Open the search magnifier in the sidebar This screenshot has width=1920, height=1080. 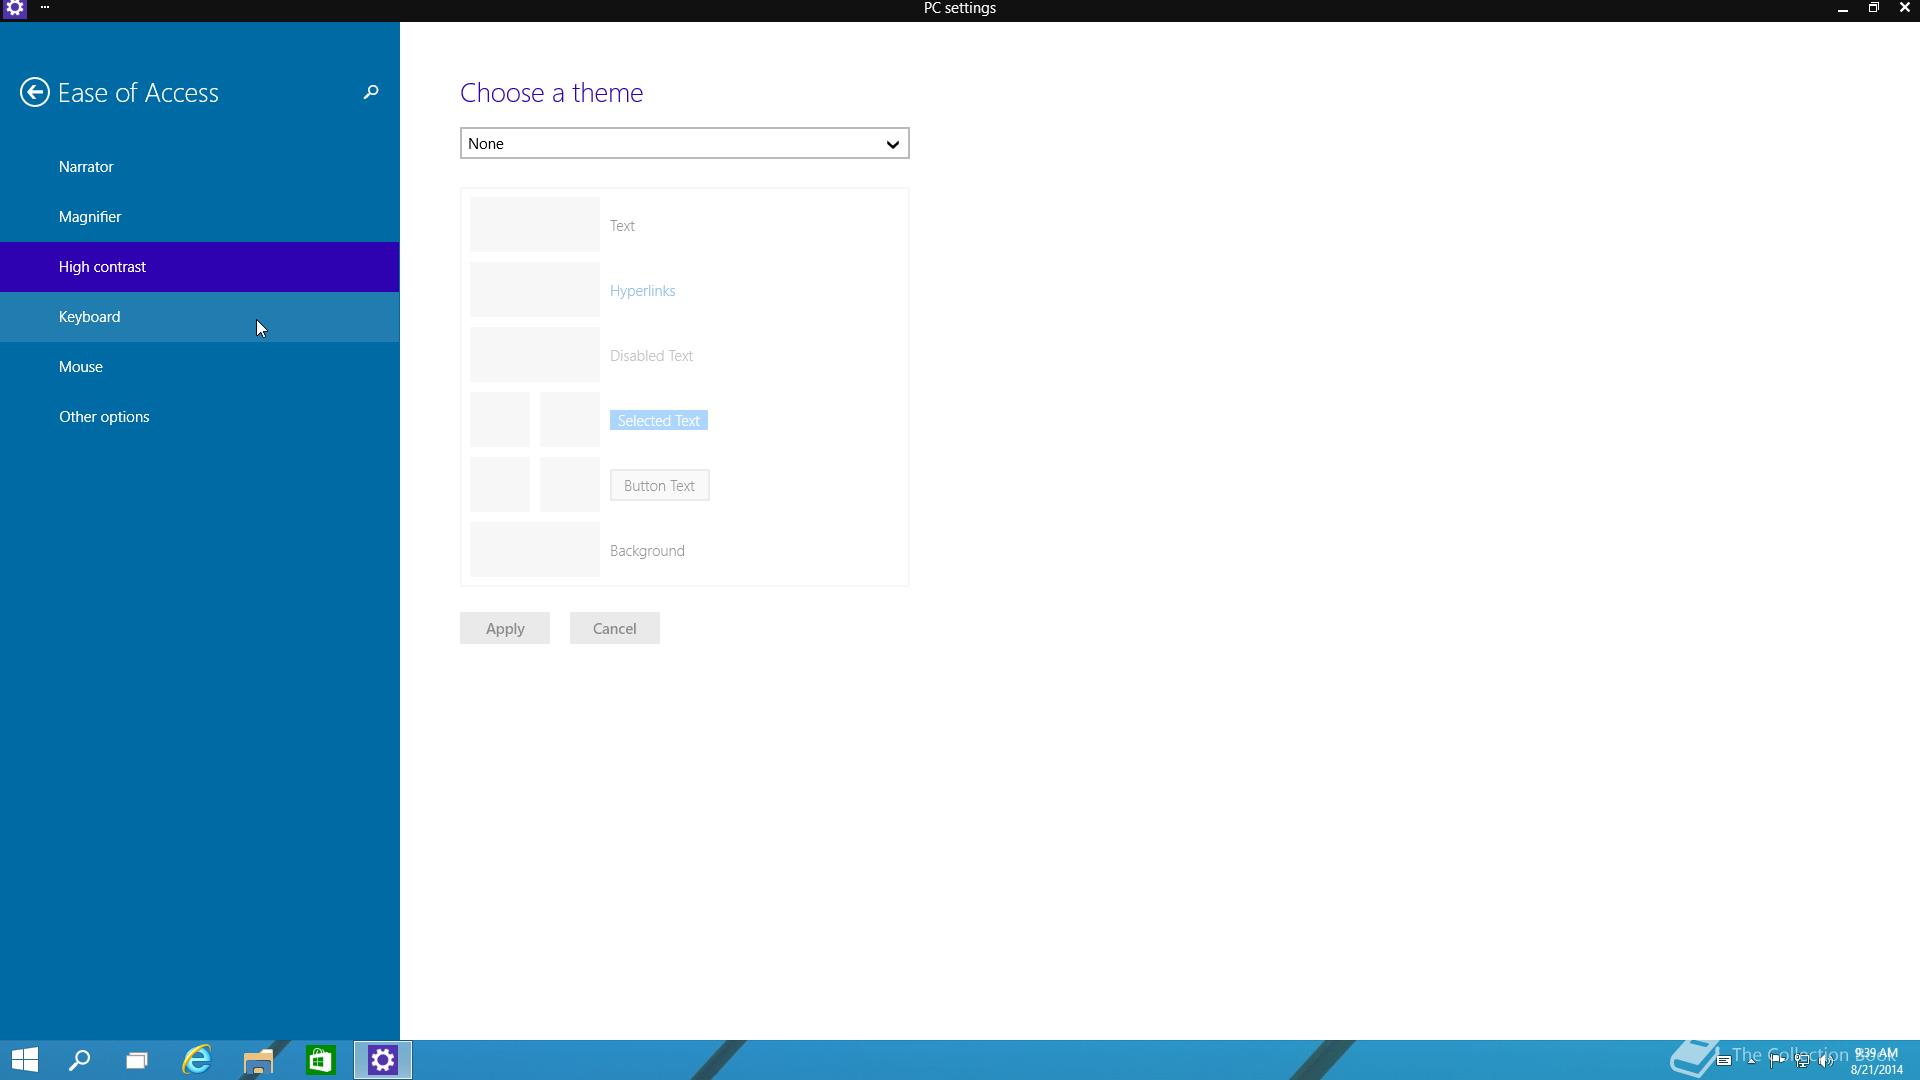pos(371,92)
